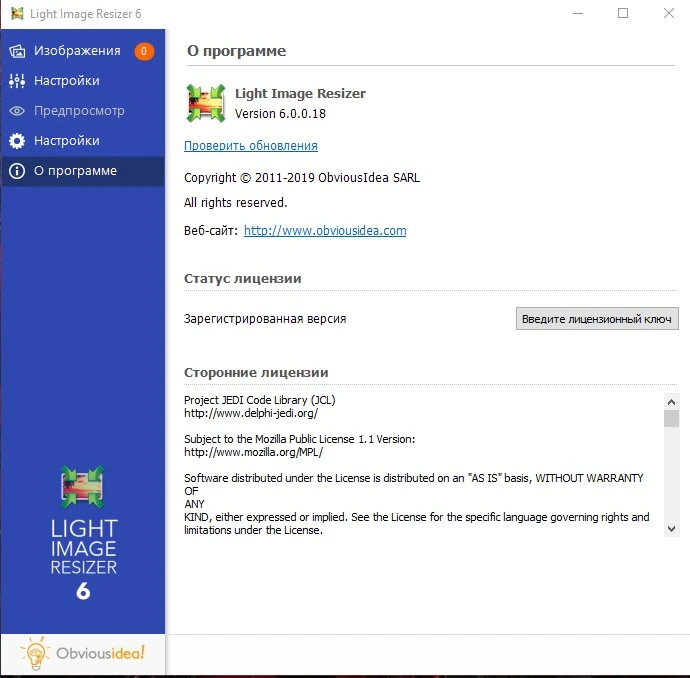The height and width of the screenshot is (678, 690).
Task: Select the О программе sidebar item
Action: point(83,171)
